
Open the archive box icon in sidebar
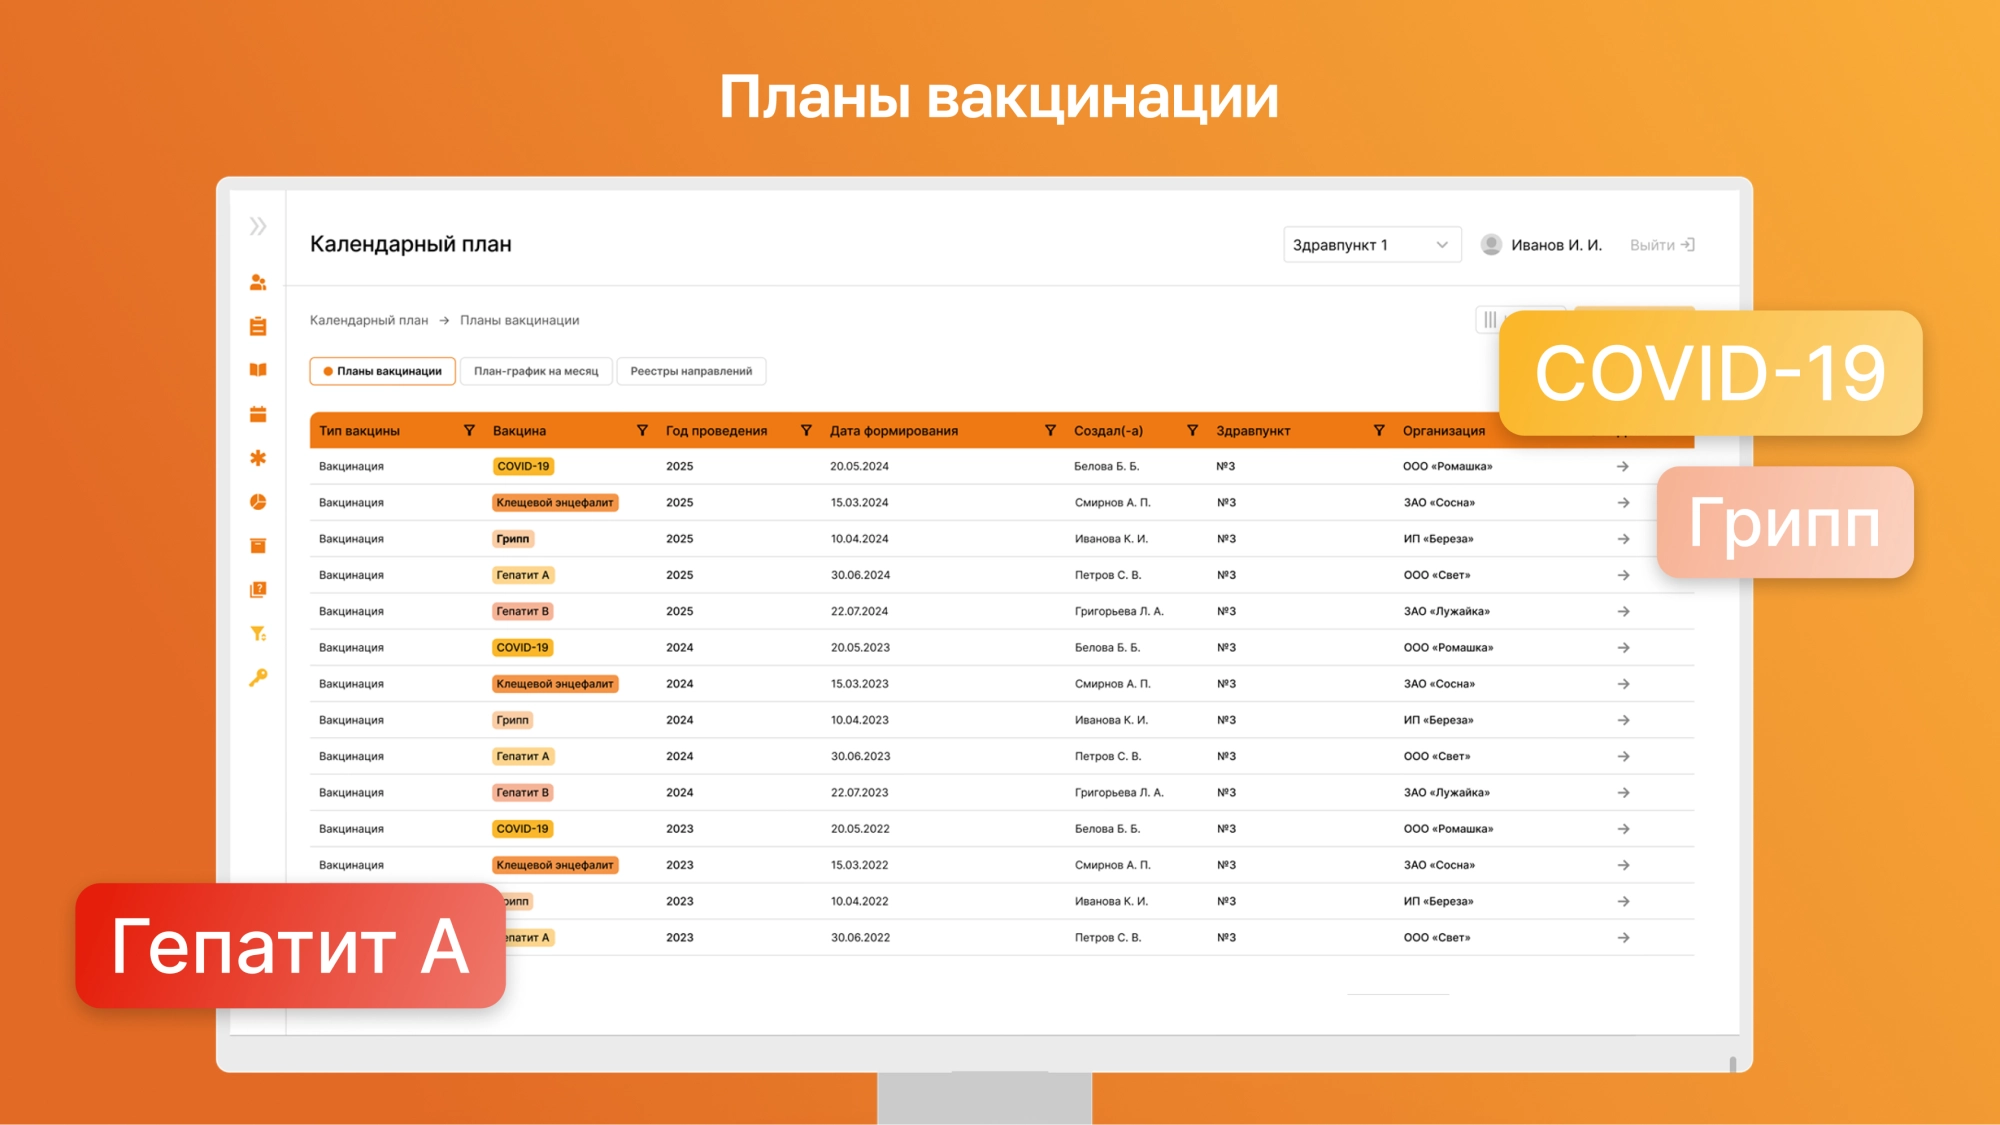(x=258, y=545)
